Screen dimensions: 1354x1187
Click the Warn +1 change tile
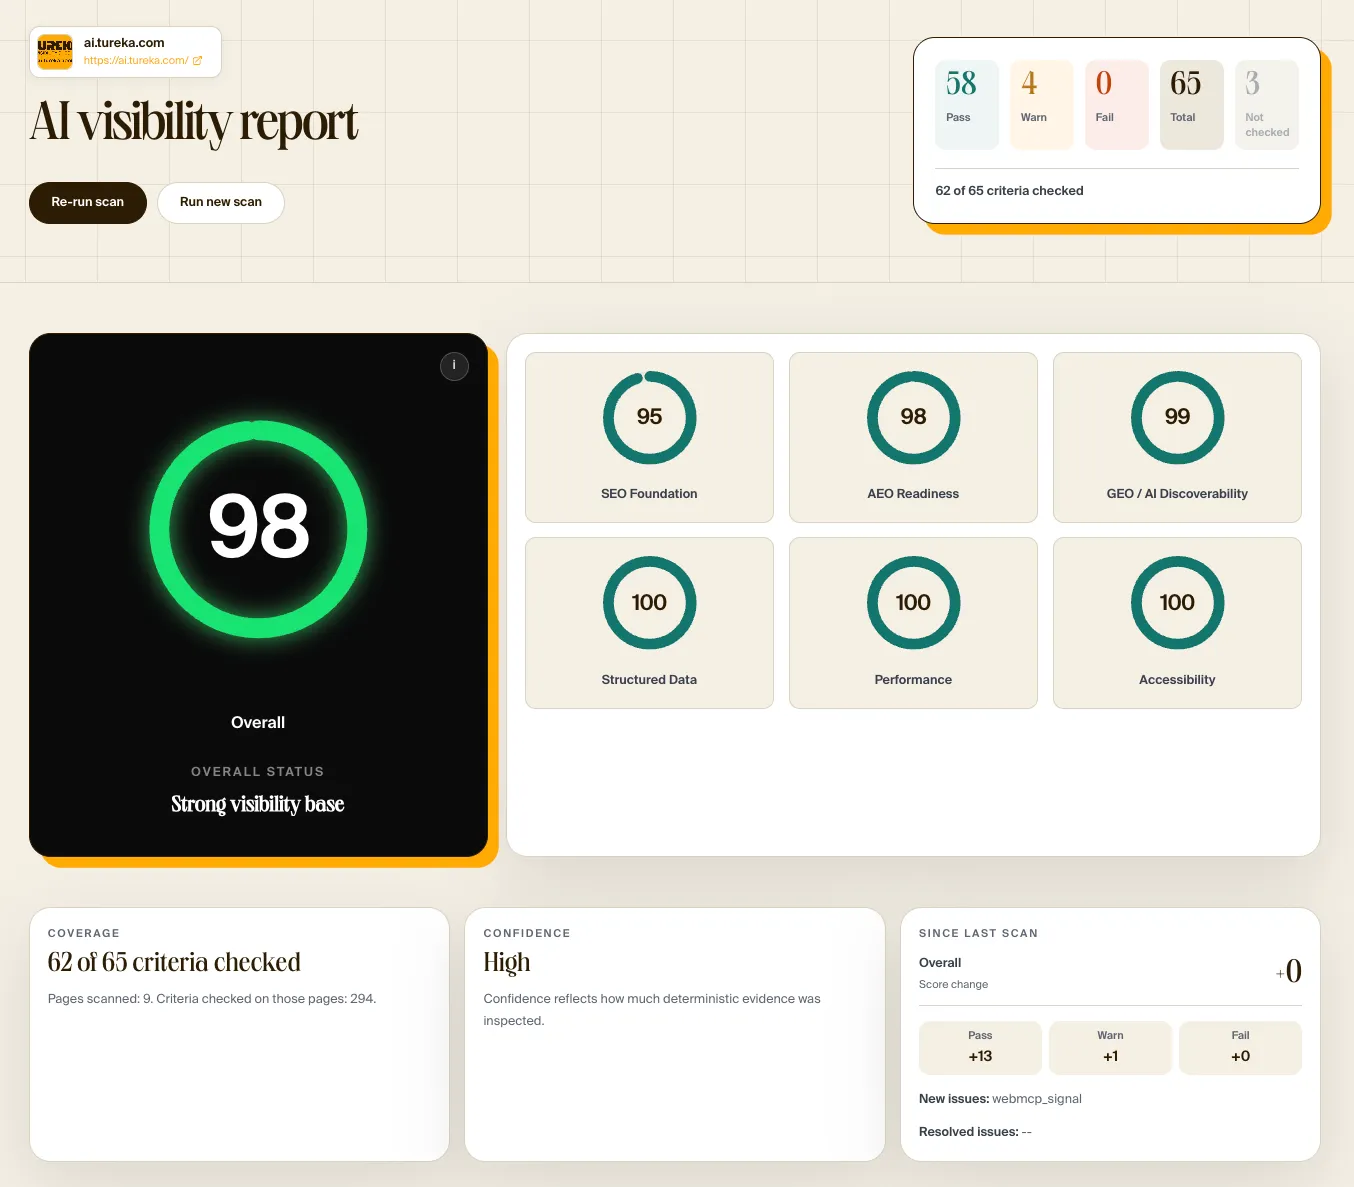click(x=1110, y=1048)
